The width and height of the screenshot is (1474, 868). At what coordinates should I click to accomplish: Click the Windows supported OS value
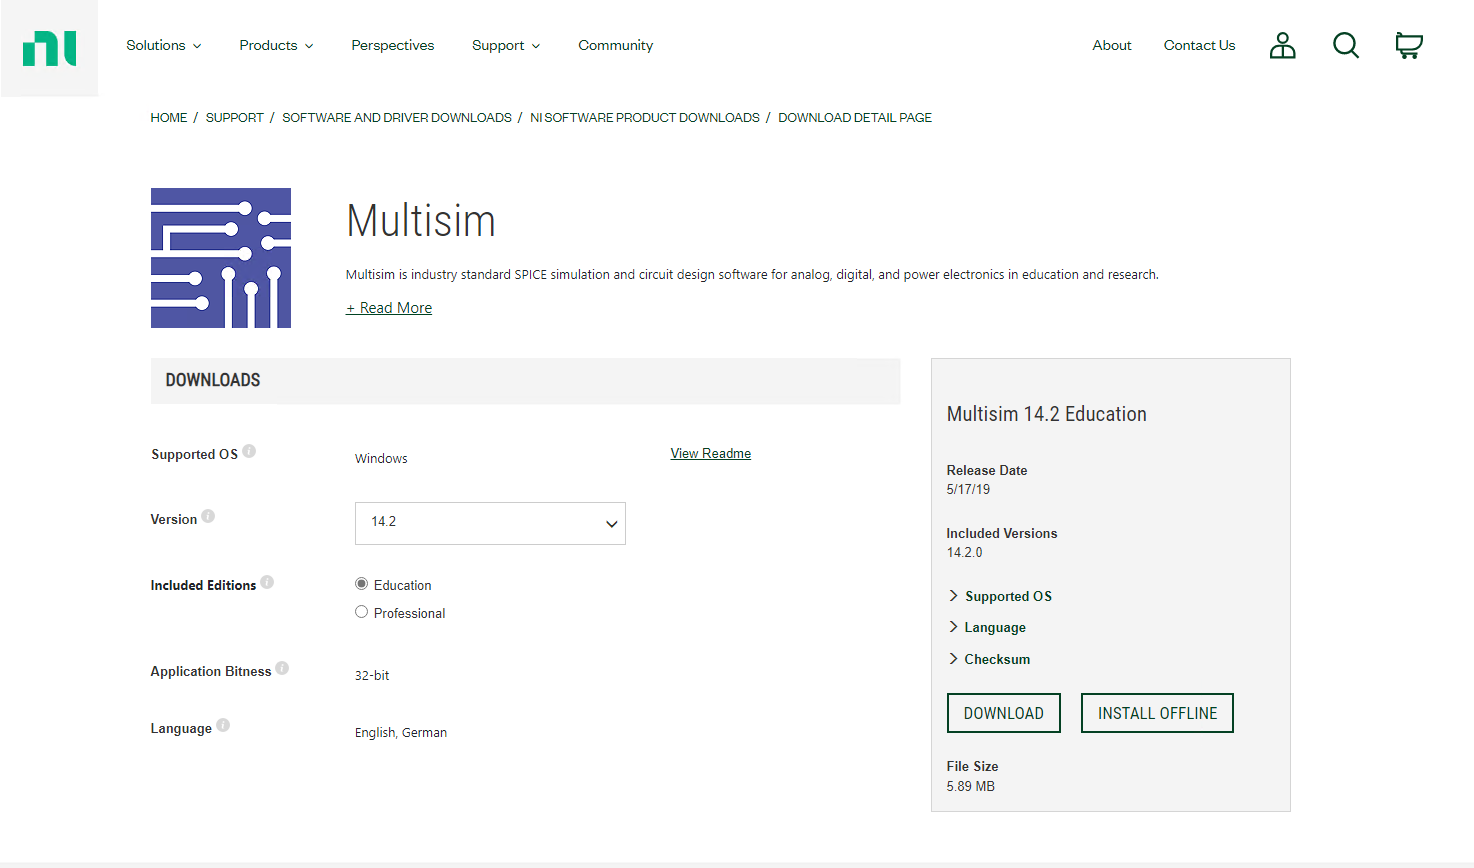381,458
